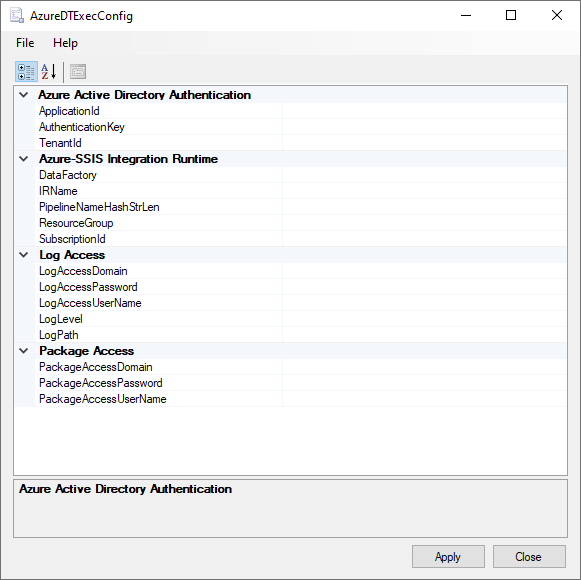Image resolution: width=581 pixels, height=580 pixels.
Task: Close the configuration dialog with Close
Action: pos(529,556)
